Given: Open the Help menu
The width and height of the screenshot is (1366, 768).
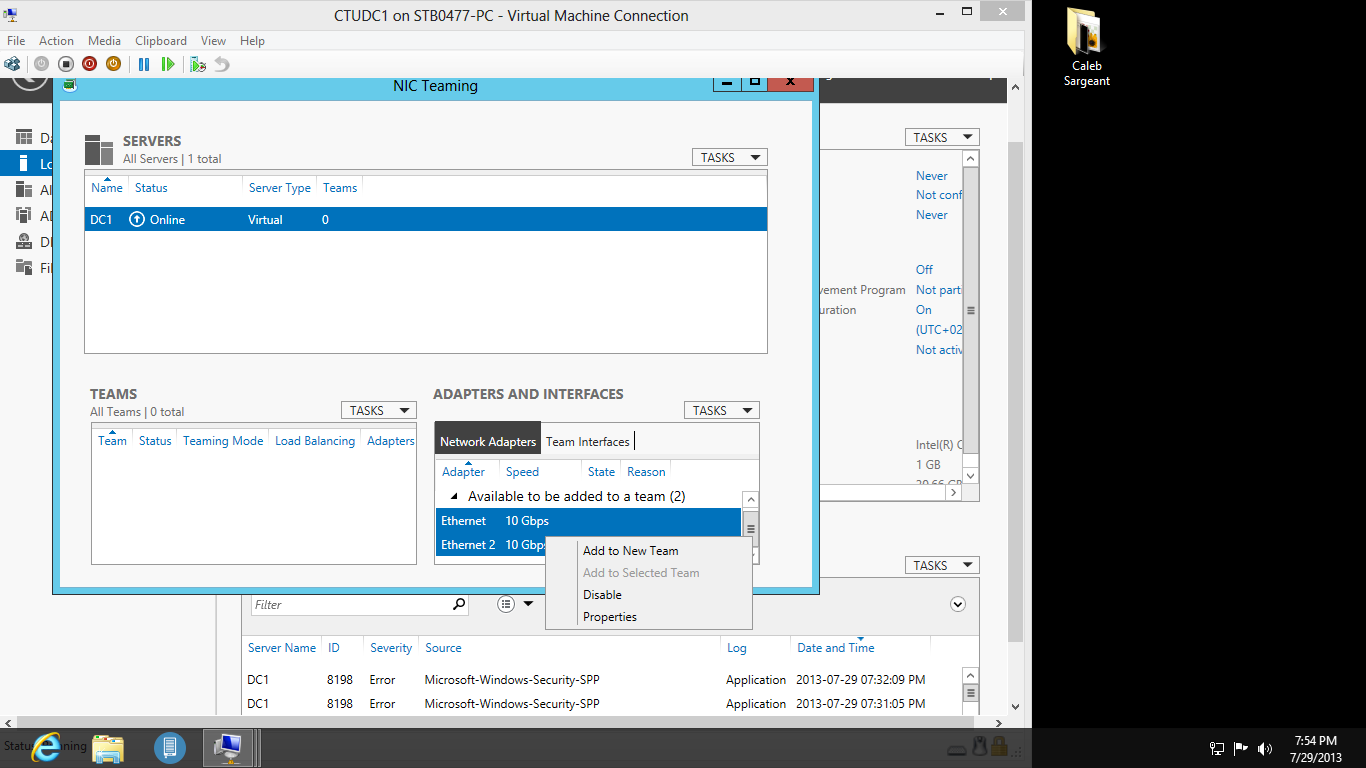Looking at the screenshot, I should click(x=252, y=41).
